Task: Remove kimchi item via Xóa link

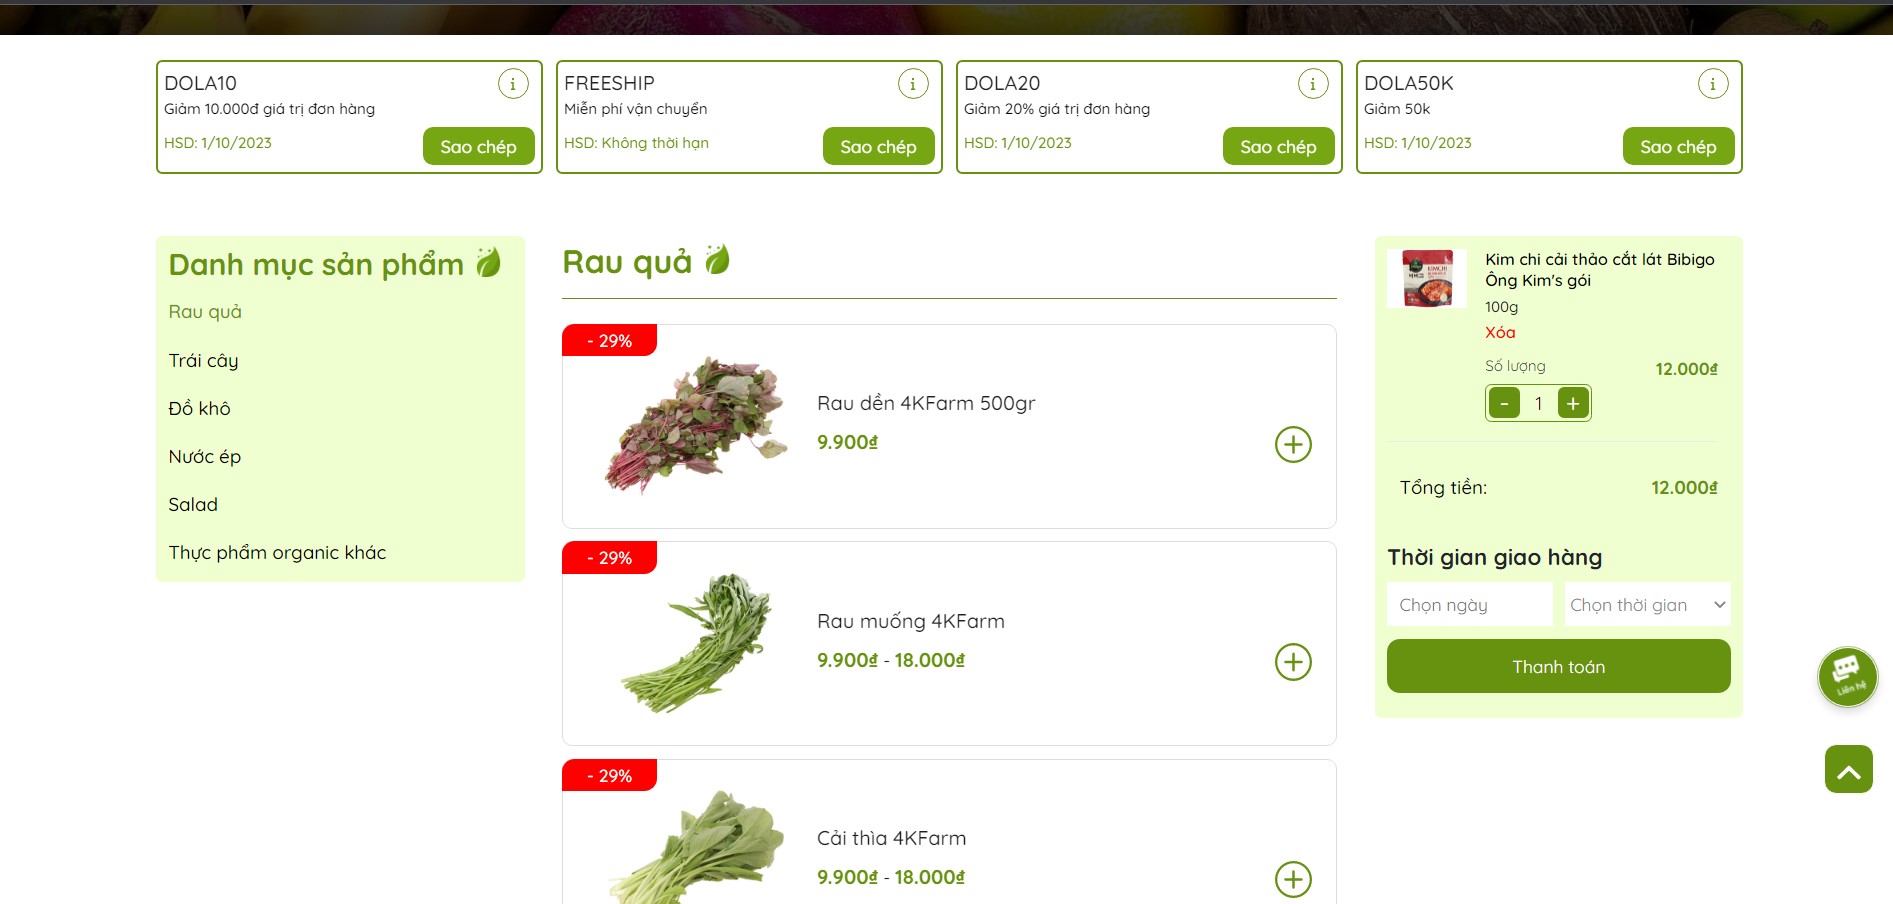Action: click(x=1499, y=333)
